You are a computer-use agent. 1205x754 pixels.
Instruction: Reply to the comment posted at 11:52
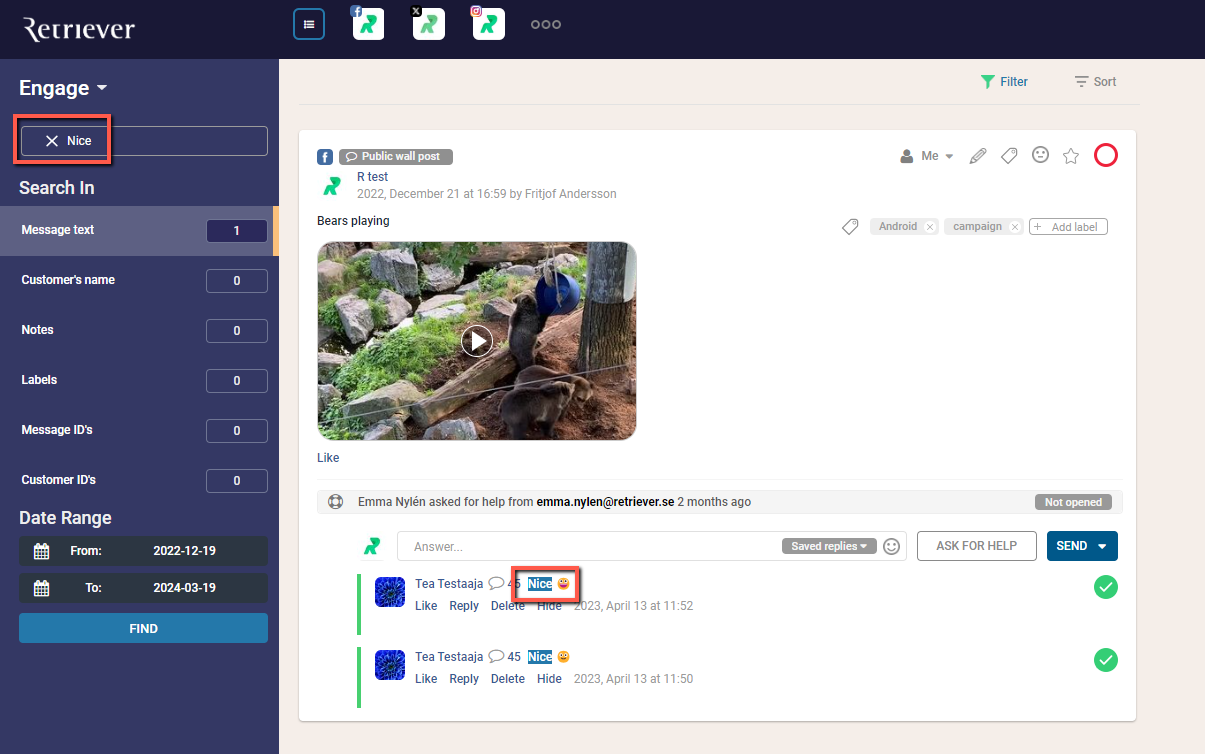click(x=464, y=606)
